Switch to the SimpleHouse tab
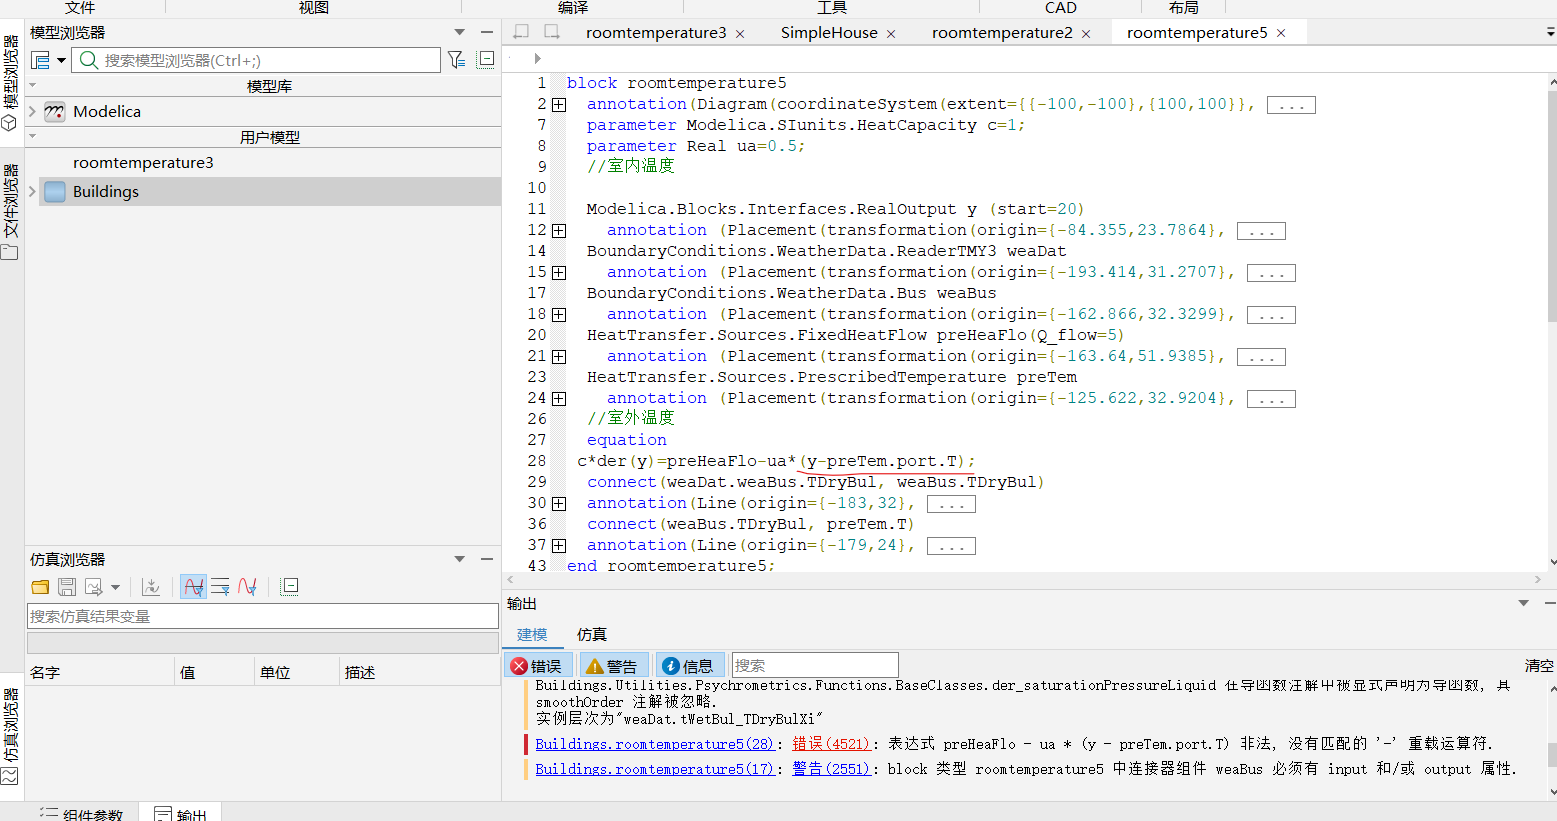 pos(829,33)
